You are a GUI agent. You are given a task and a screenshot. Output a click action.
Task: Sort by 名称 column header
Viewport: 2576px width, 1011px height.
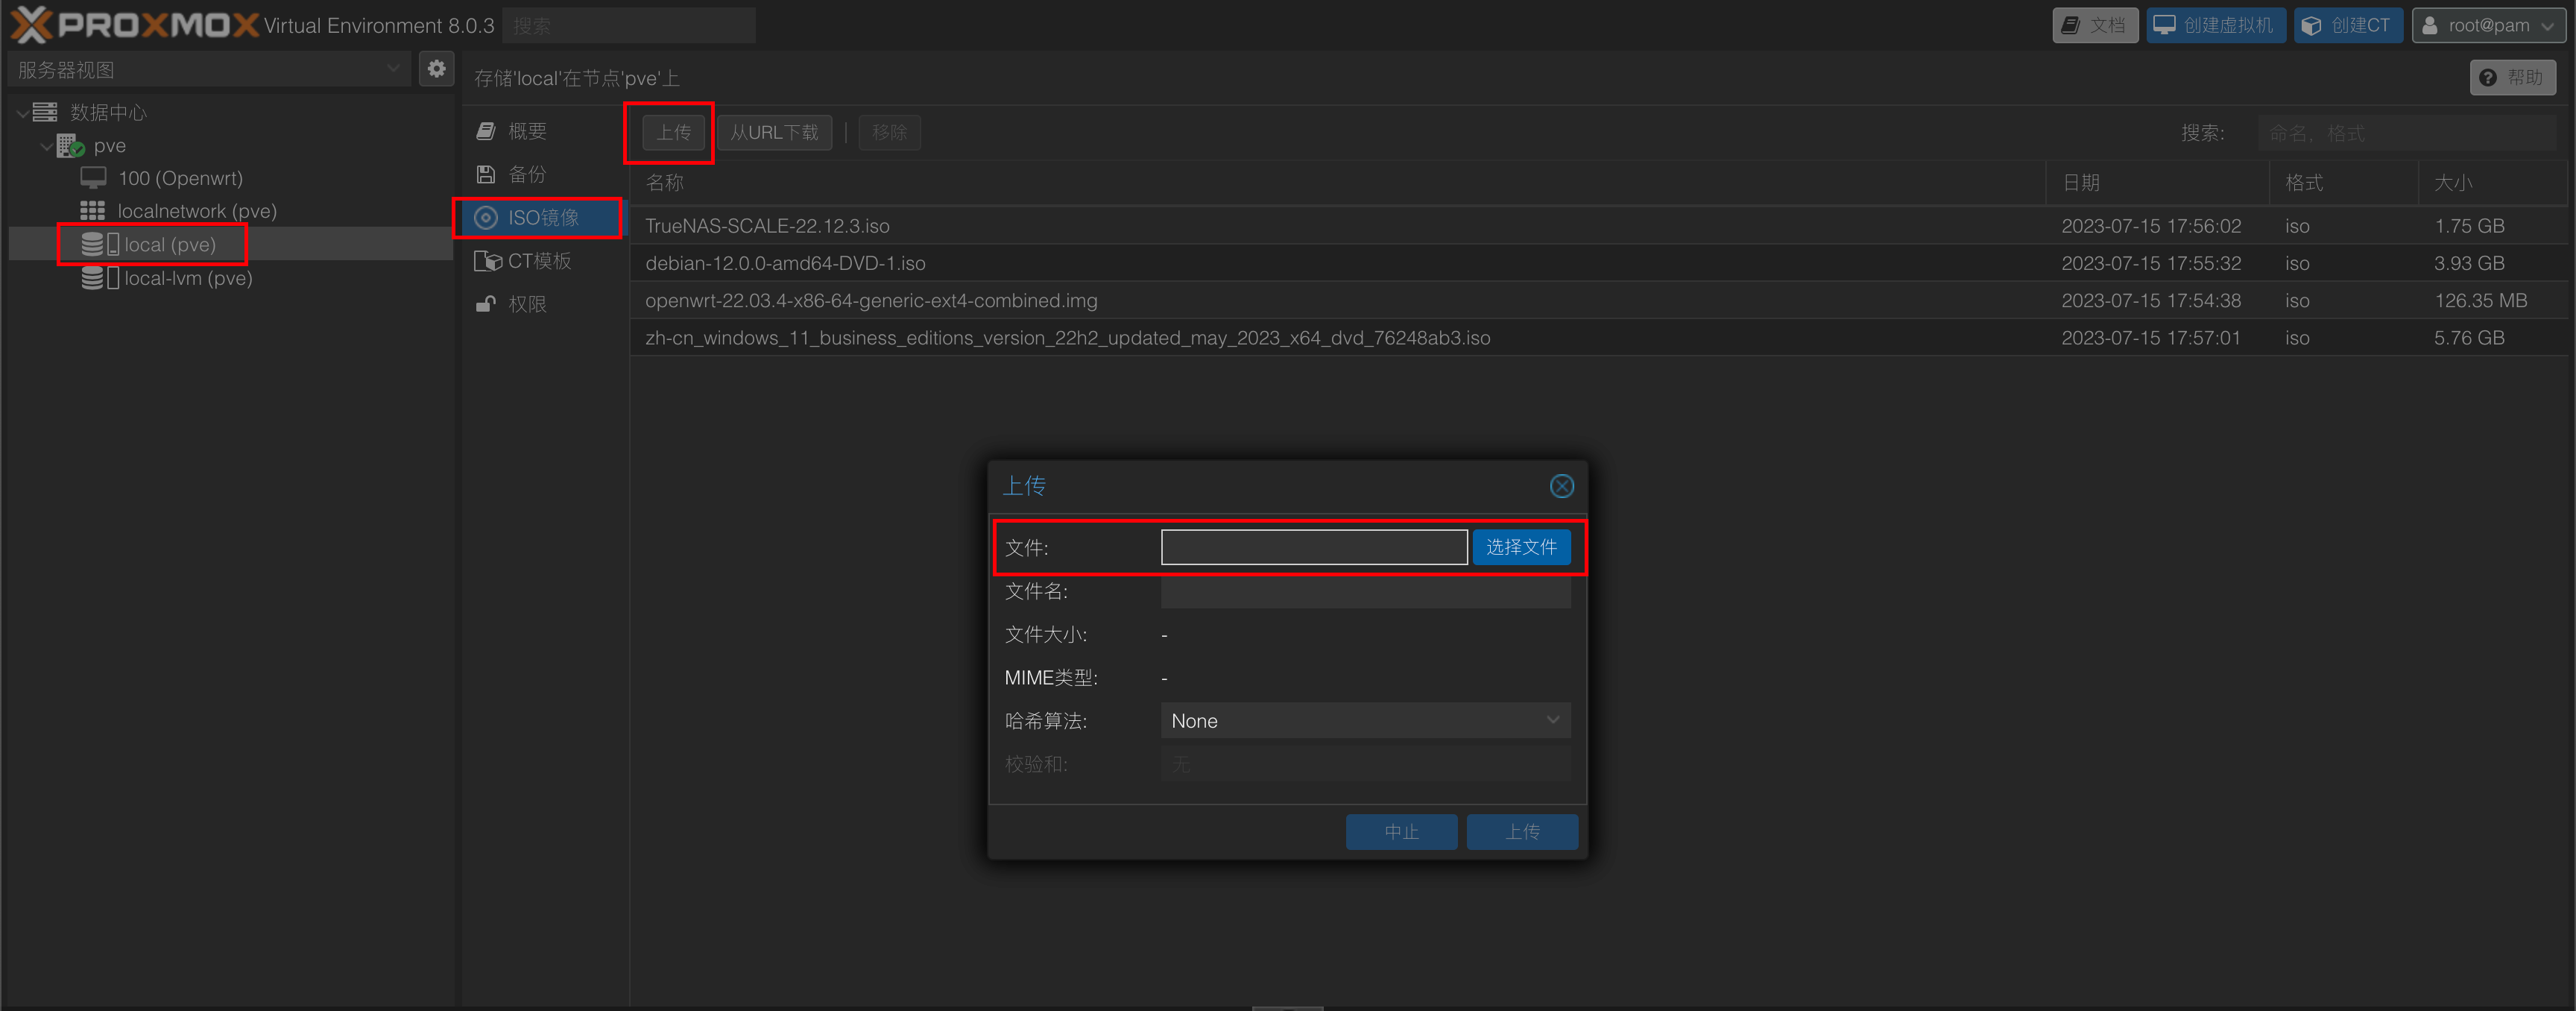pyautogui.click(x=1337, y=183)
